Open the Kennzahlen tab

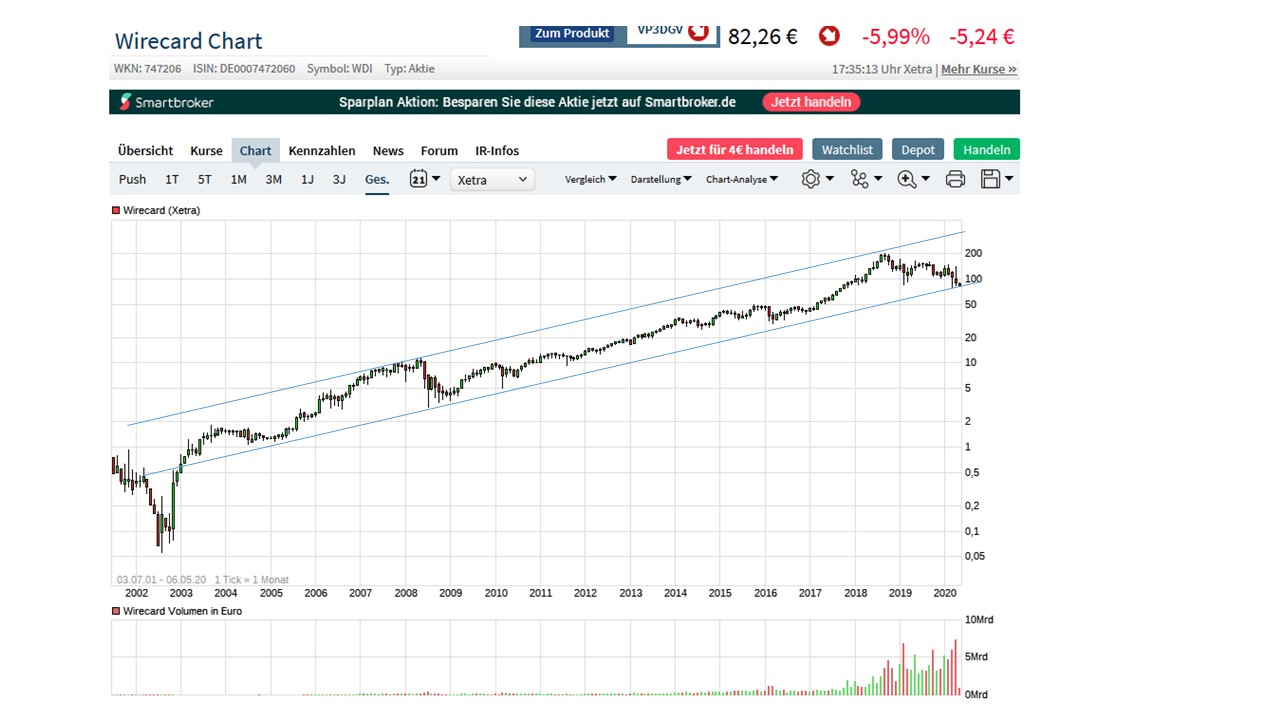322,151
